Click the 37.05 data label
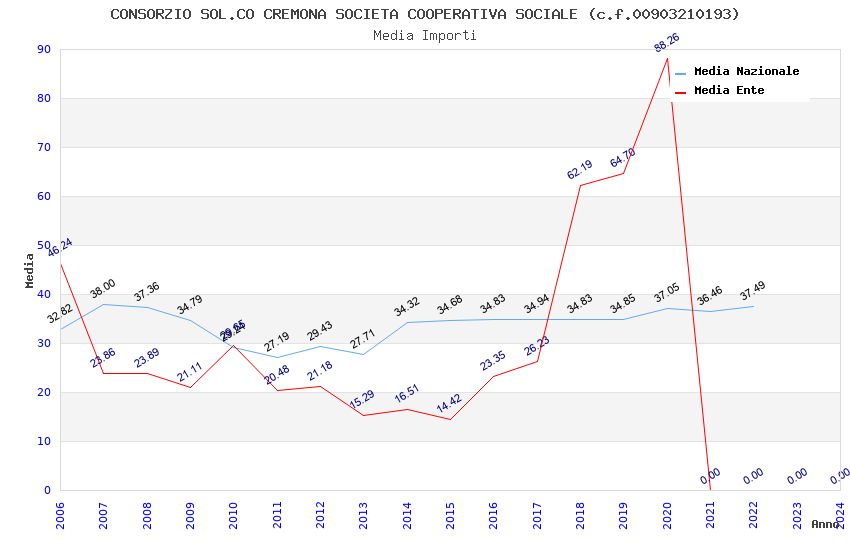 [x=667, y=293]
